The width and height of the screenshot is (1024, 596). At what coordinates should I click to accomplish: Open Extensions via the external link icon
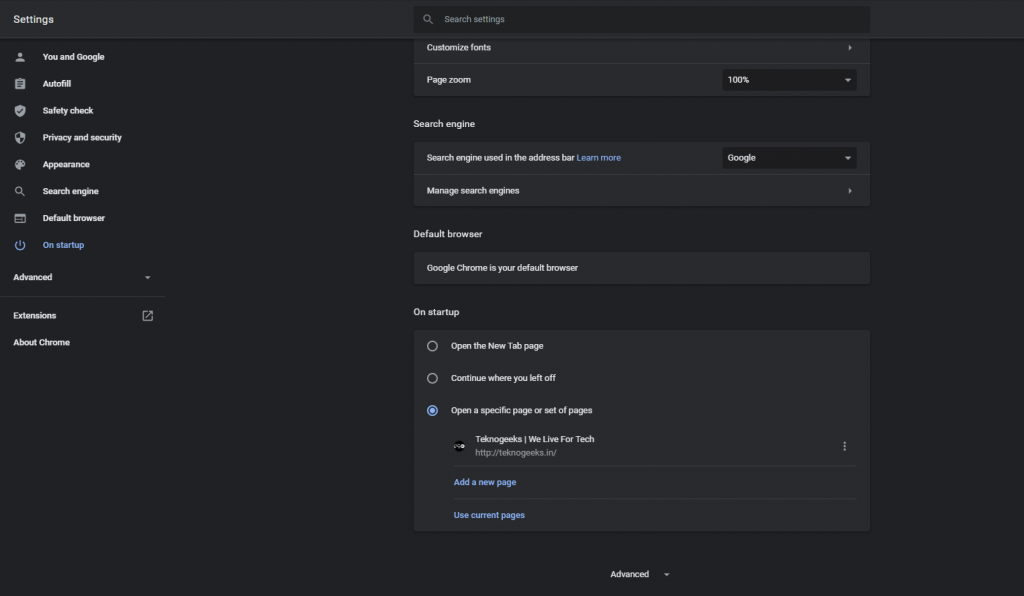click(x=148, y=316)
